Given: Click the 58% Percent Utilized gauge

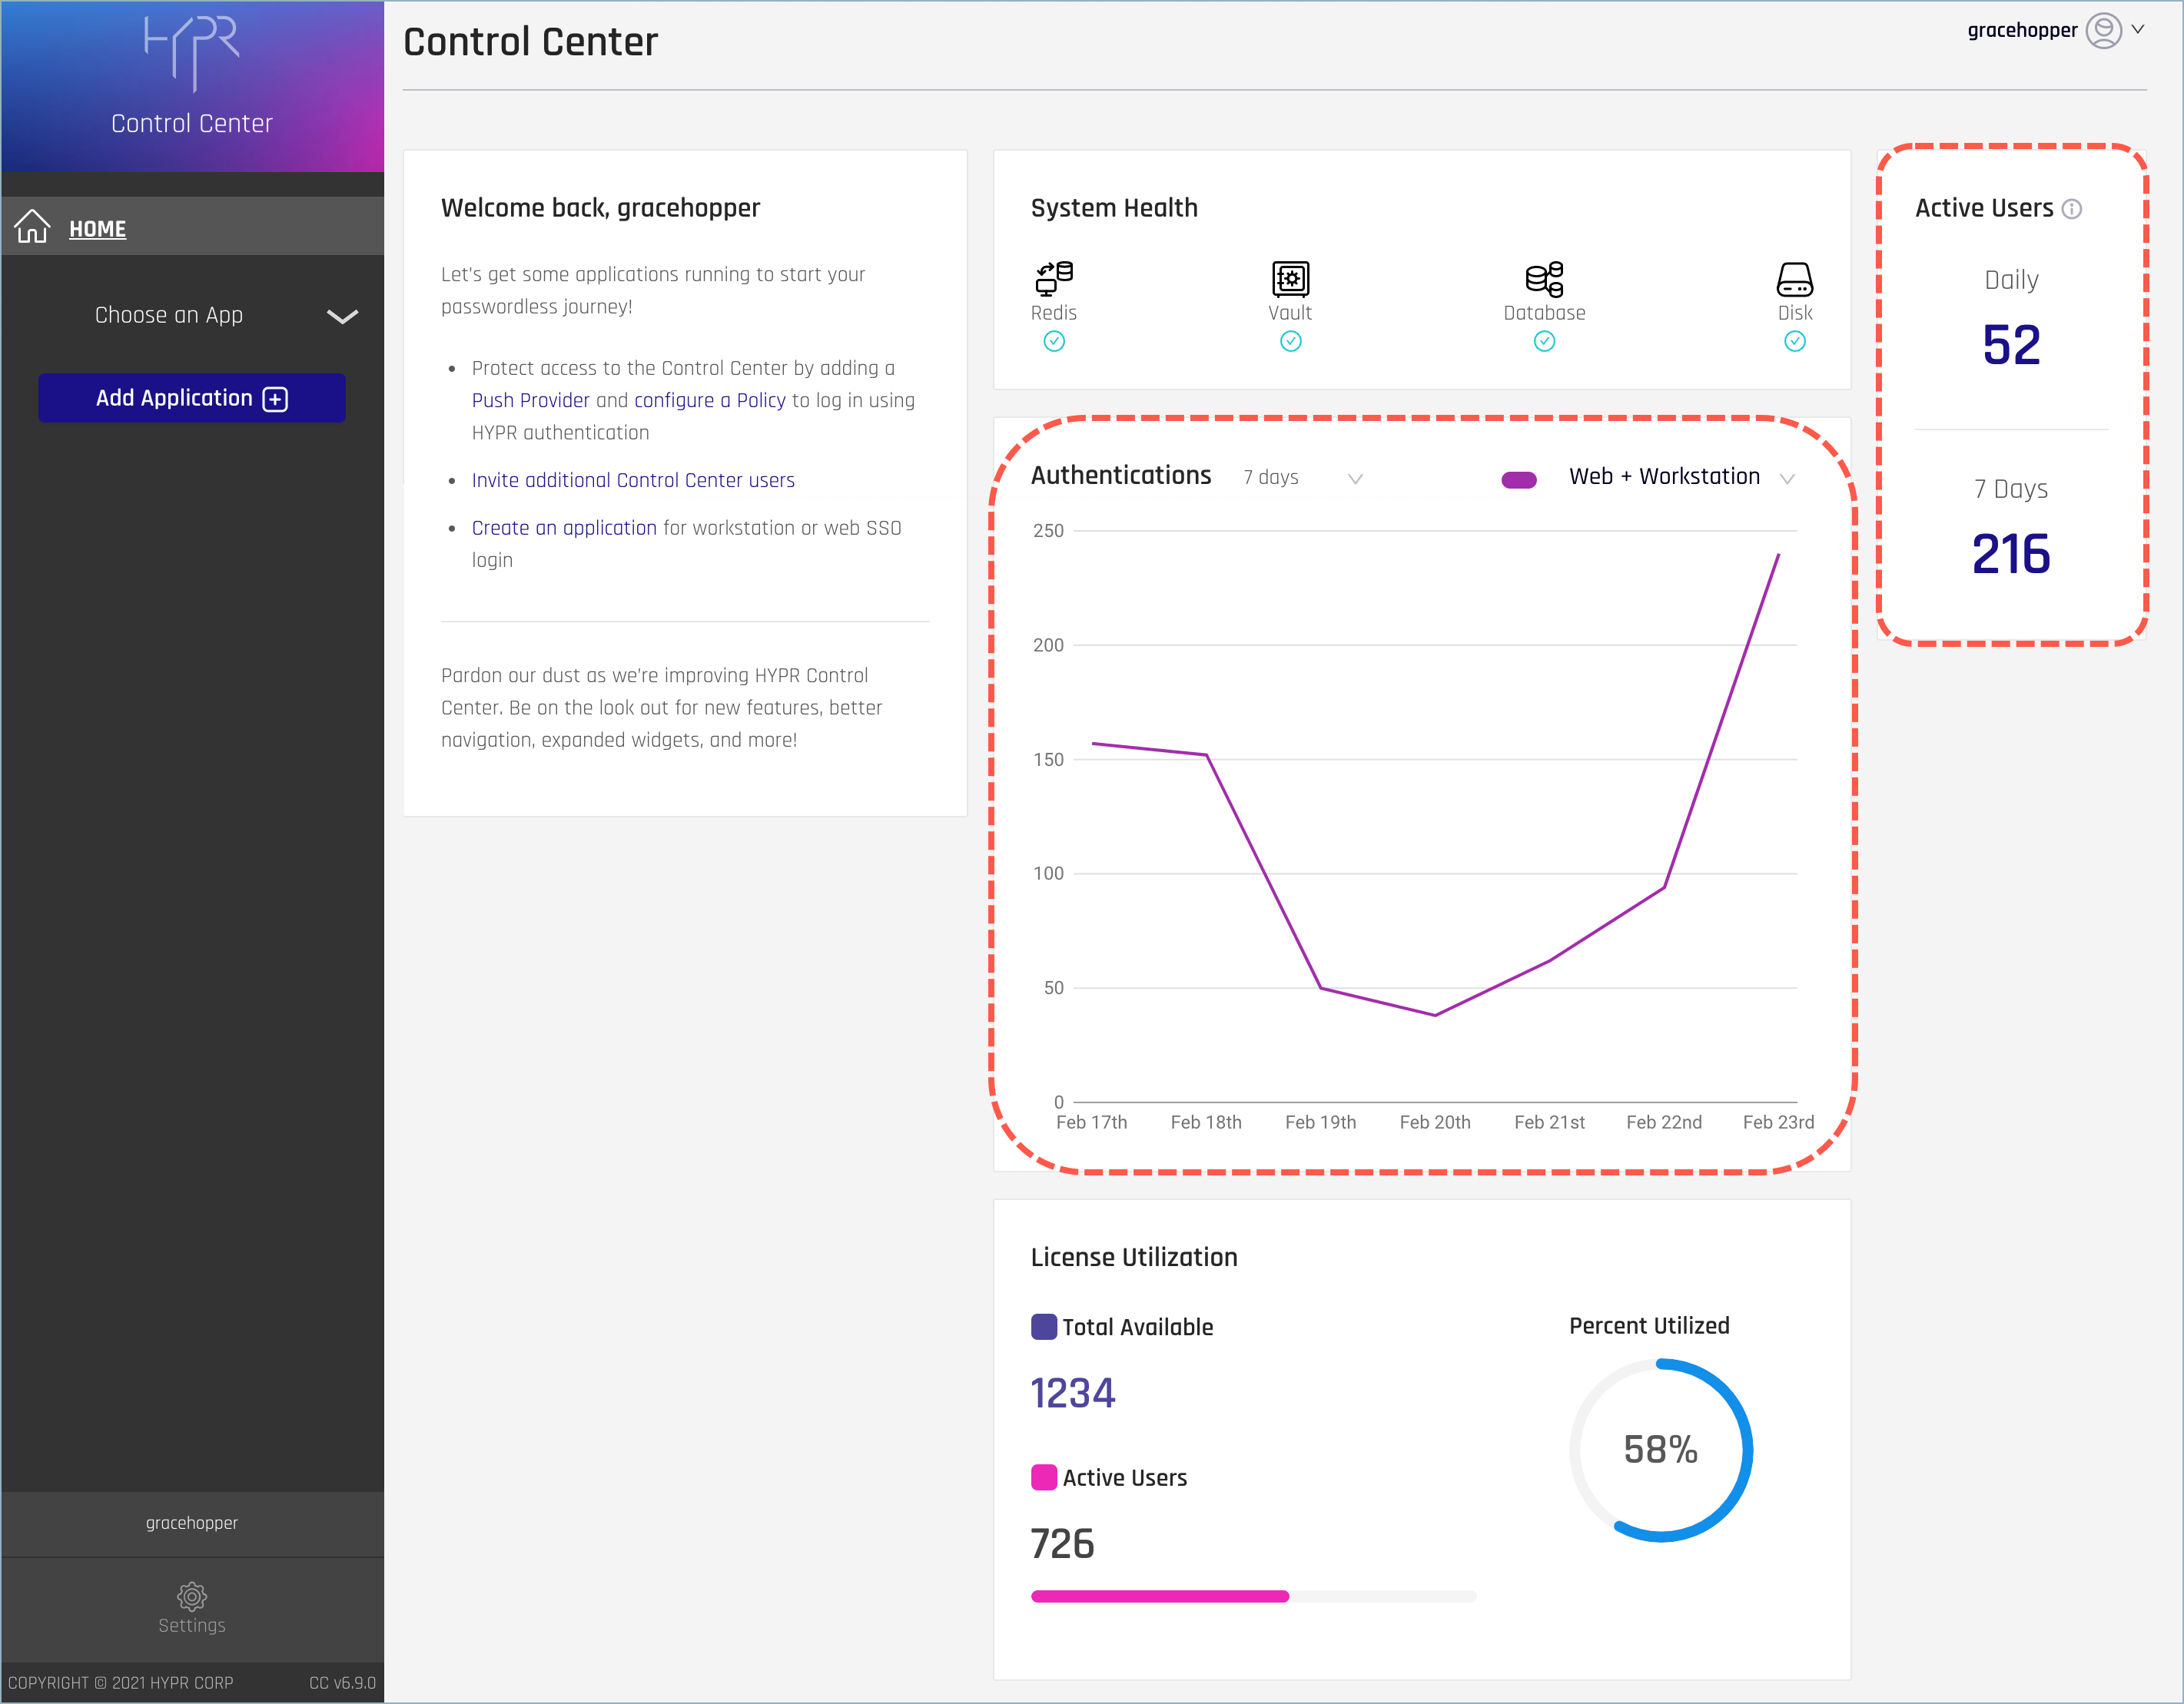Looking at the screenshot, I should 1660,1449.
